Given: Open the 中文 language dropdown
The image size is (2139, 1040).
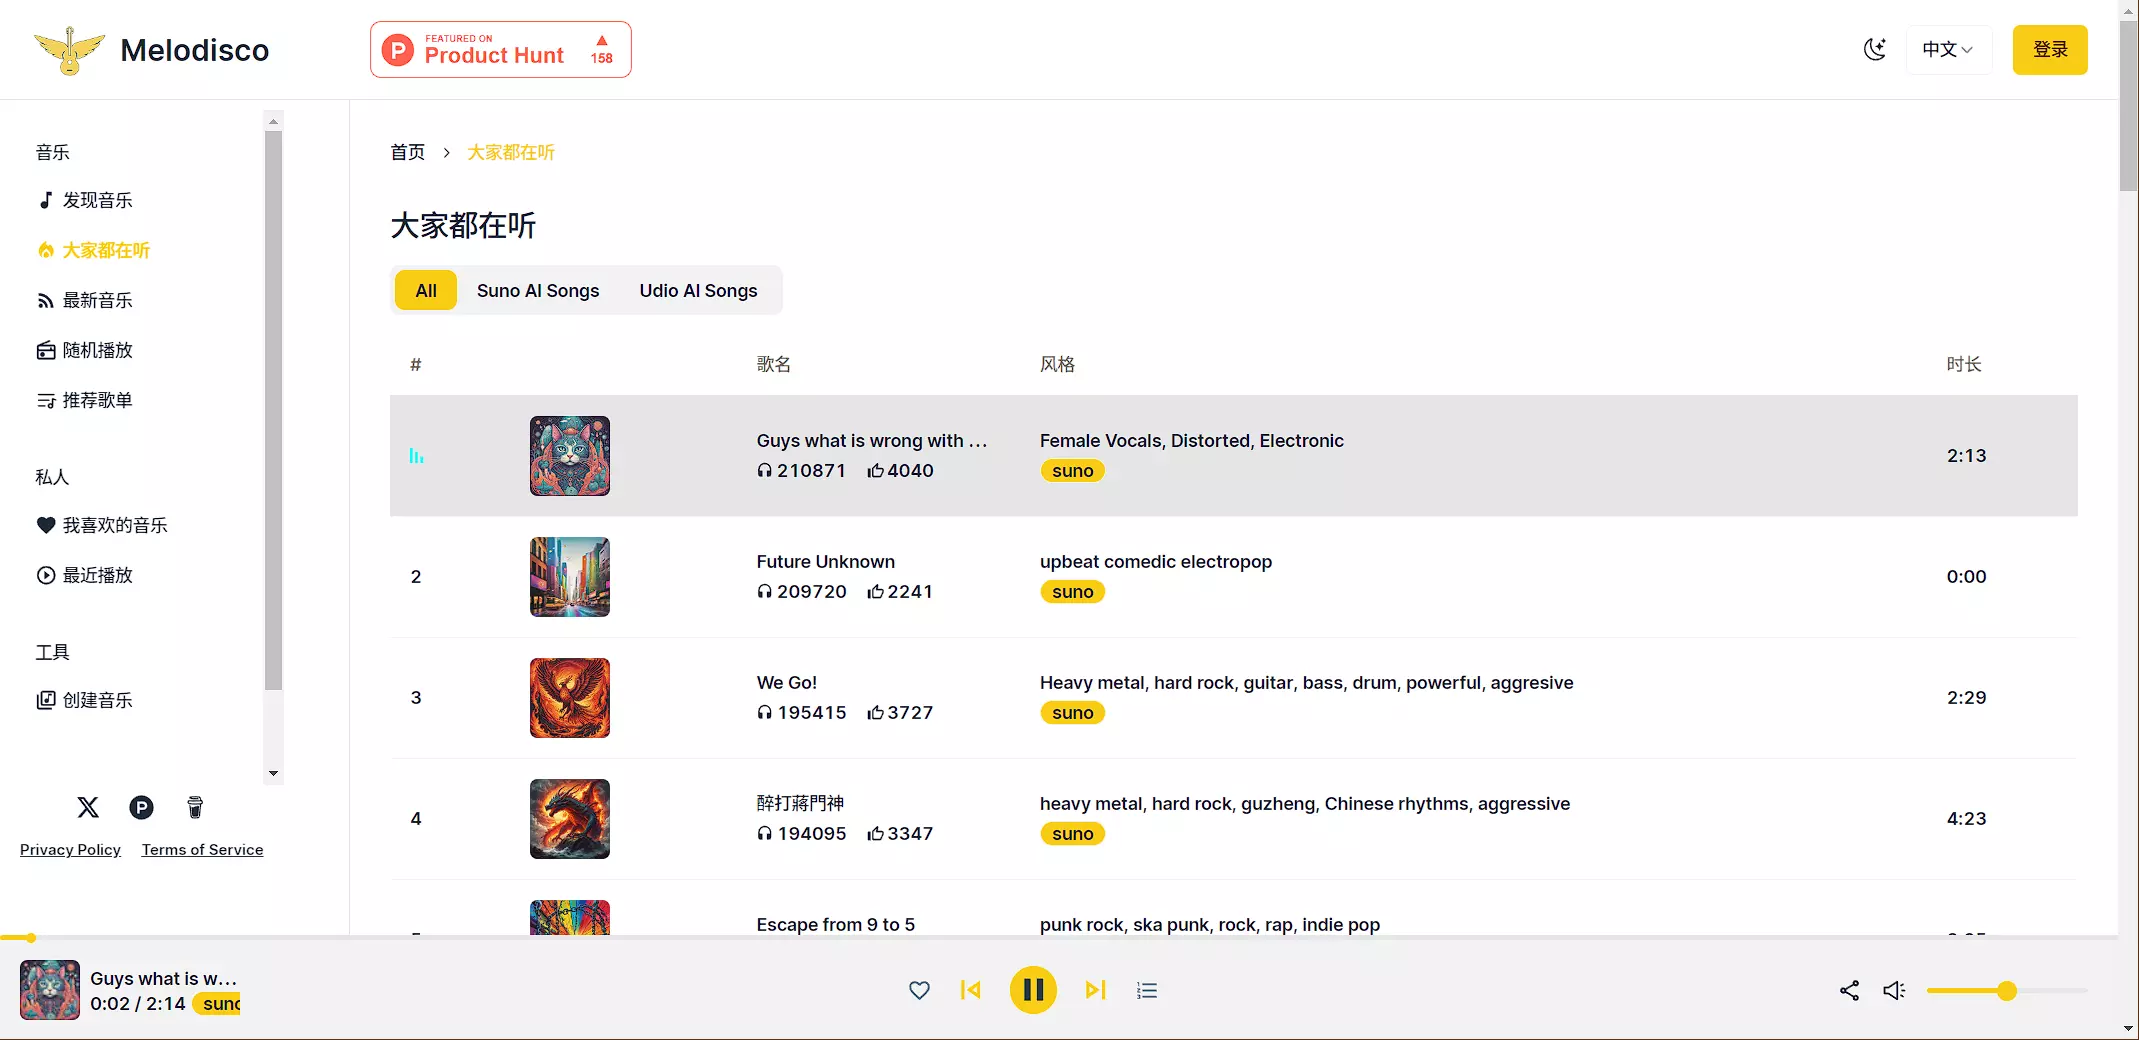Looking at the screenshot, I should (1947, 49).
